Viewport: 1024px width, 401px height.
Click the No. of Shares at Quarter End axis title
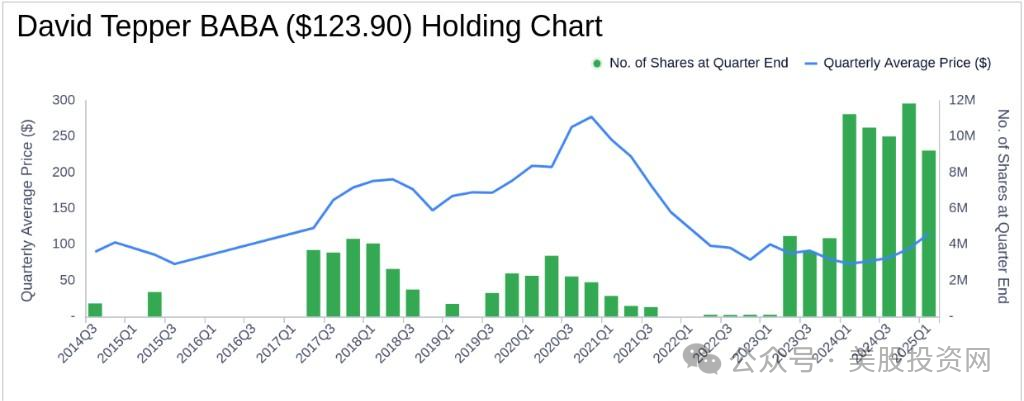[1004, 206]
